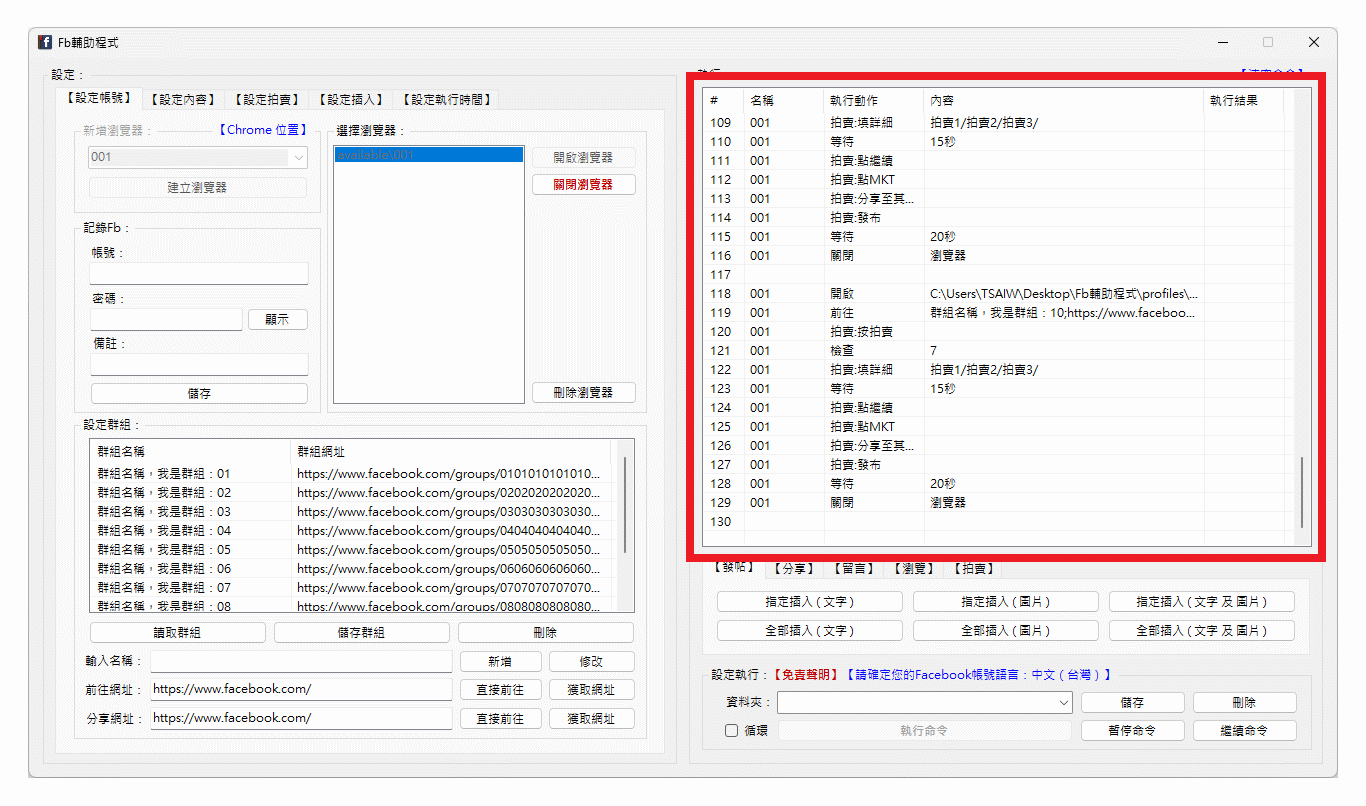1366x806 pixels.
Task: Click 全部插入 ( 文字 及 圖片 ) button
Action: (1202, 630)
